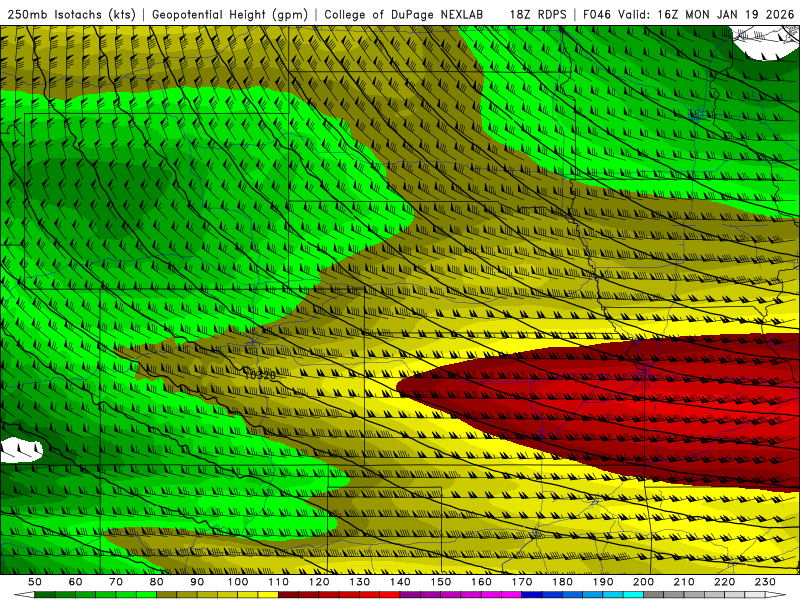Click the cyan swatch in the color scale

(x=634, y=595)
